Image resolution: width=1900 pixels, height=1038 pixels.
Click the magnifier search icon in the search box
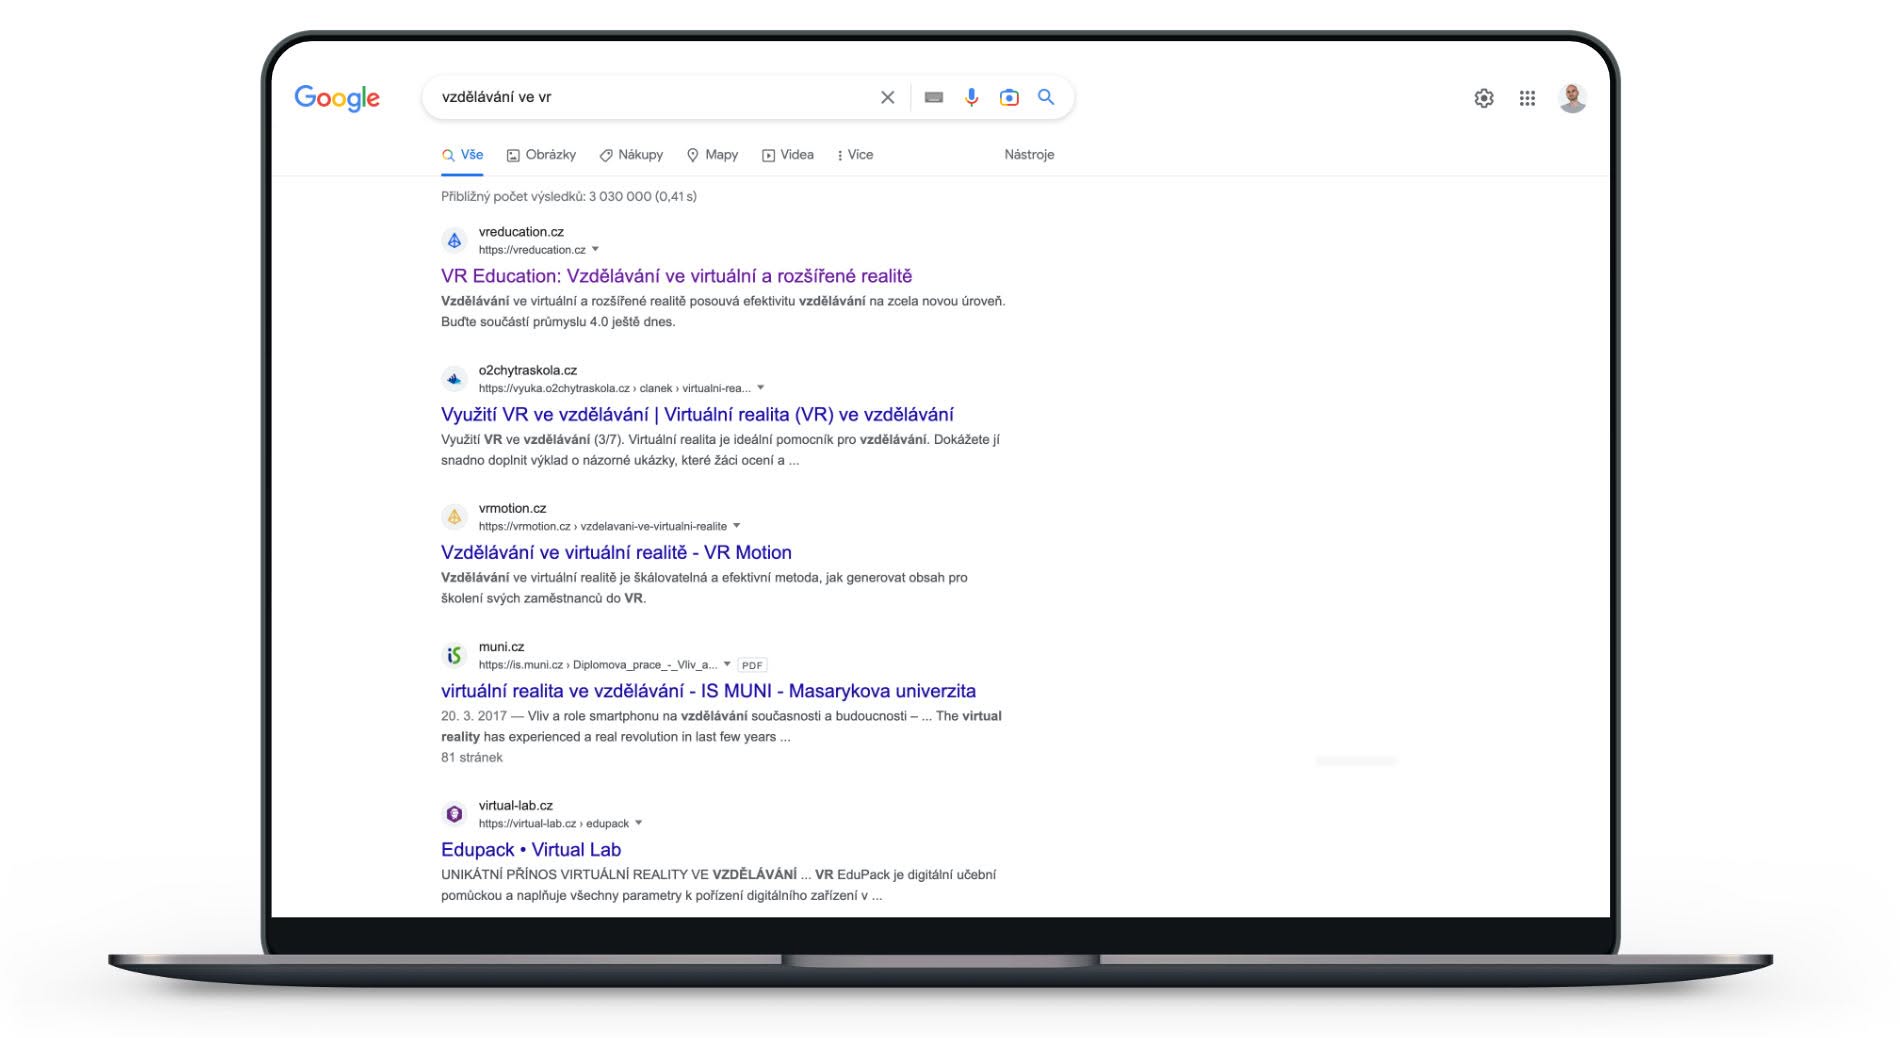[1046, 97]
